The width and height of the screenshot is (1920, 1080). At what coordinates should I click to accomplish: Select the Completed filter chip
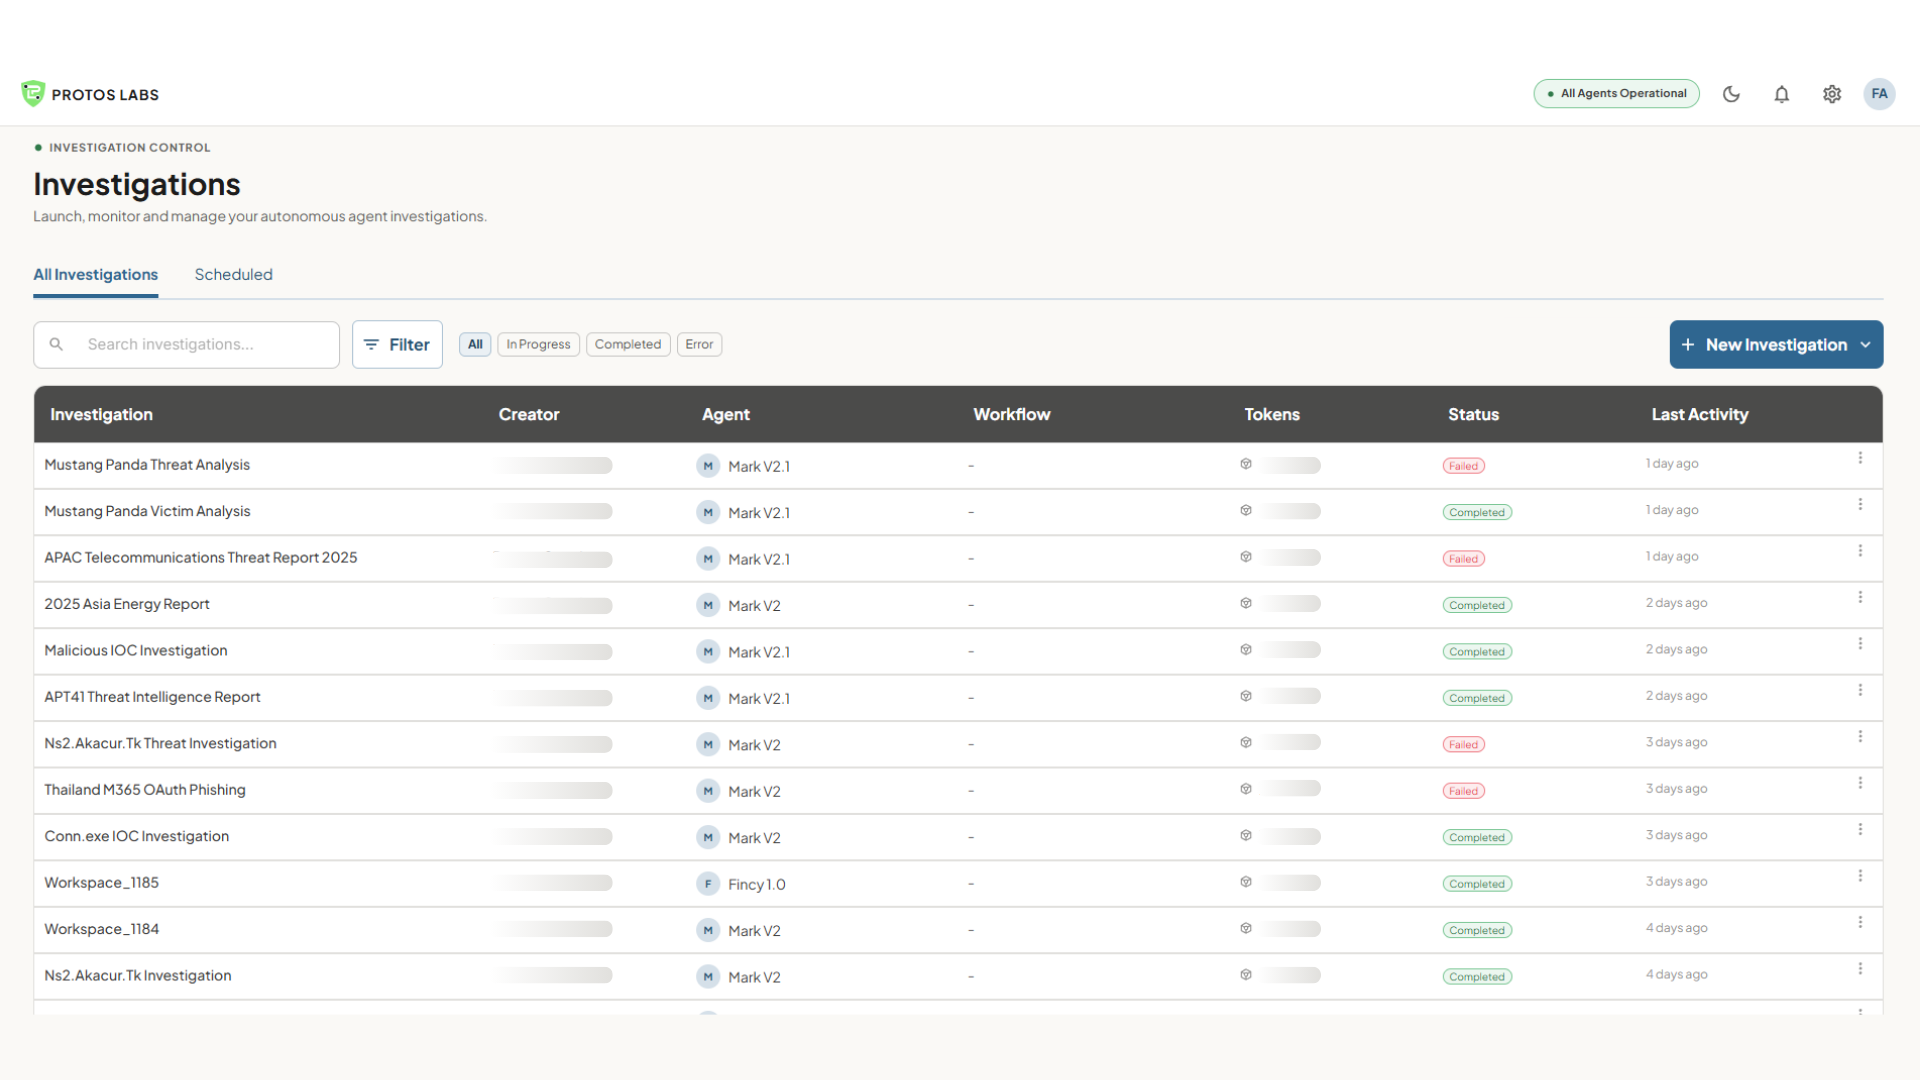[x=628, y=344]
